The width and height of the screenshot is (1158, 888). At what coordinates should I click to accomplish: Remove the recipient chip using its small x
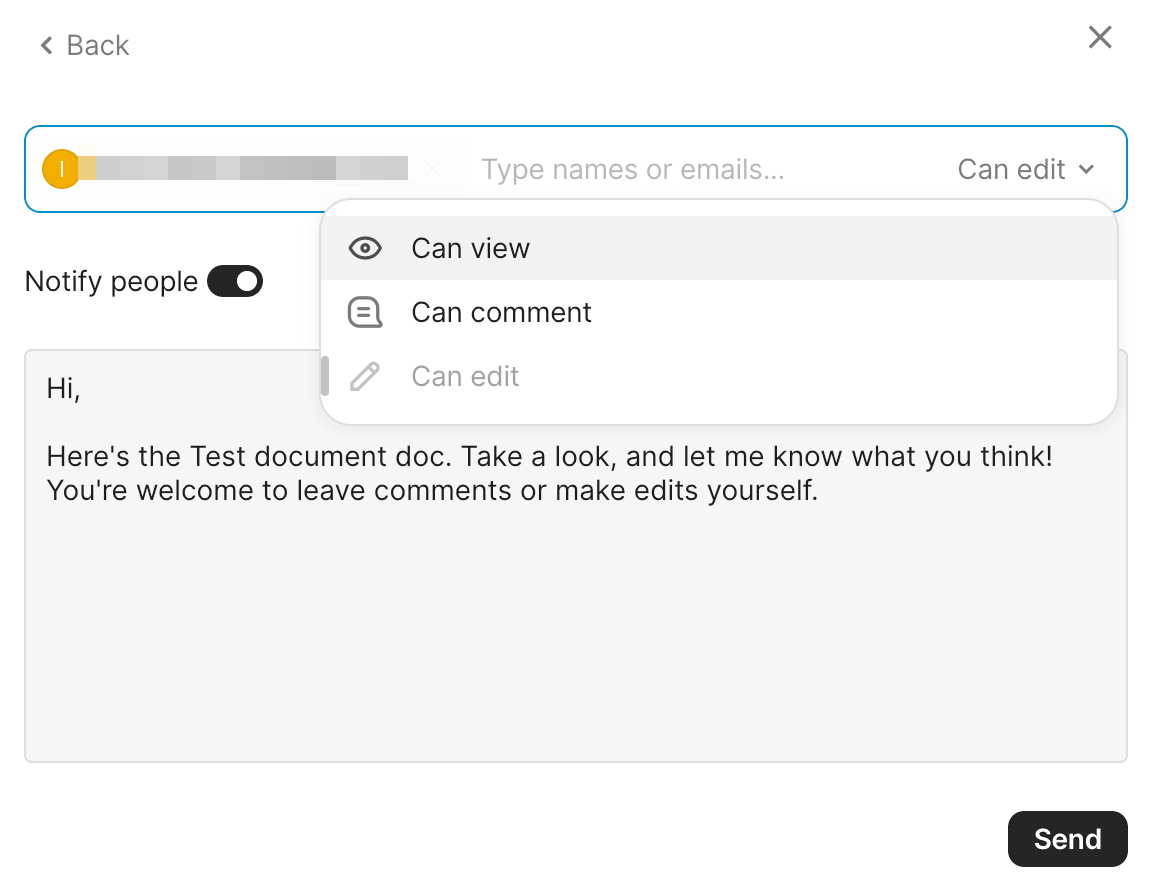click(433, 169)
